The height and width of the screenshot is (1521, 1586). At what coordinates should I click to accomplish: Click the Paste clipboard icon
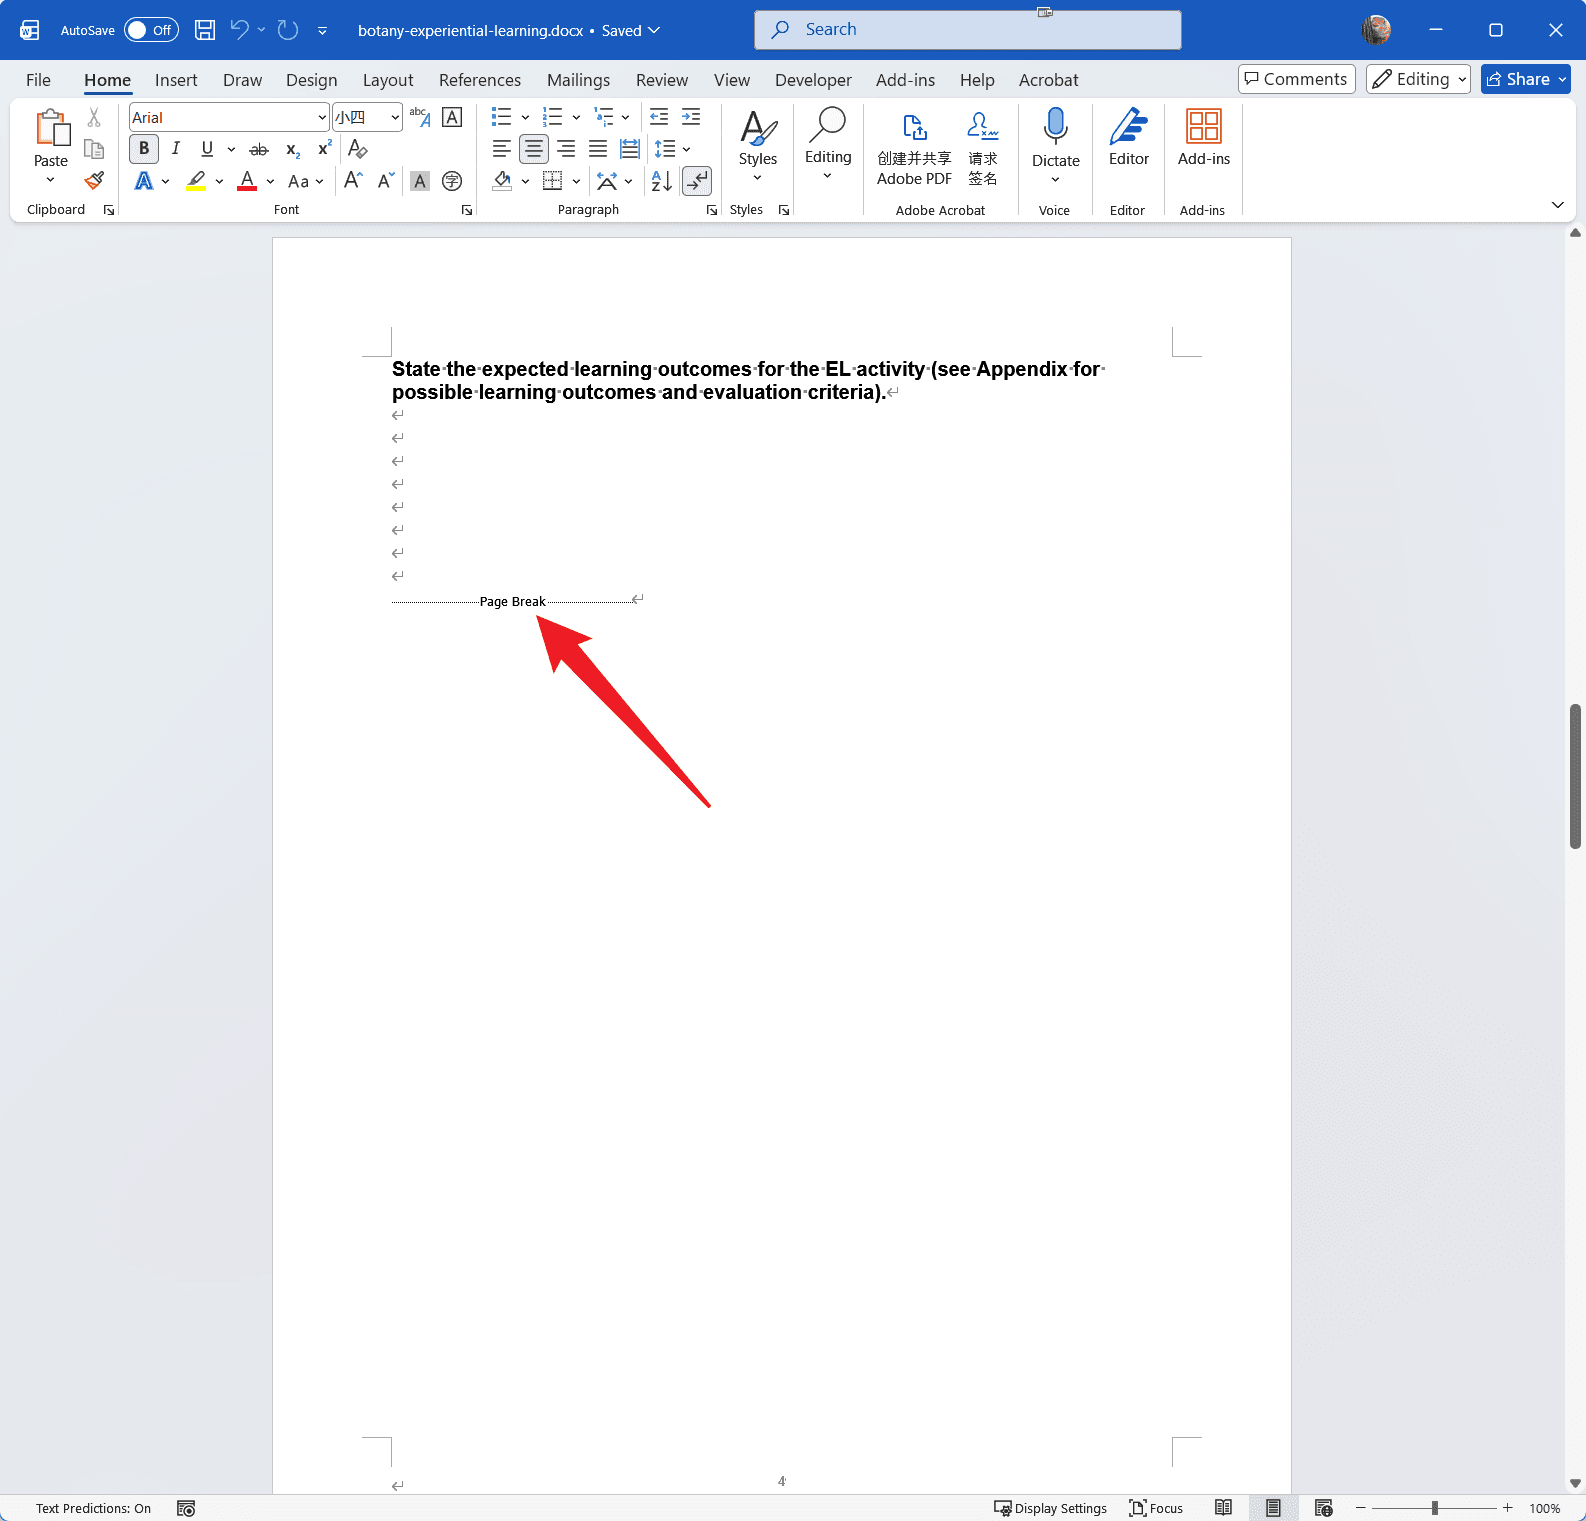(x=51, y=128)
